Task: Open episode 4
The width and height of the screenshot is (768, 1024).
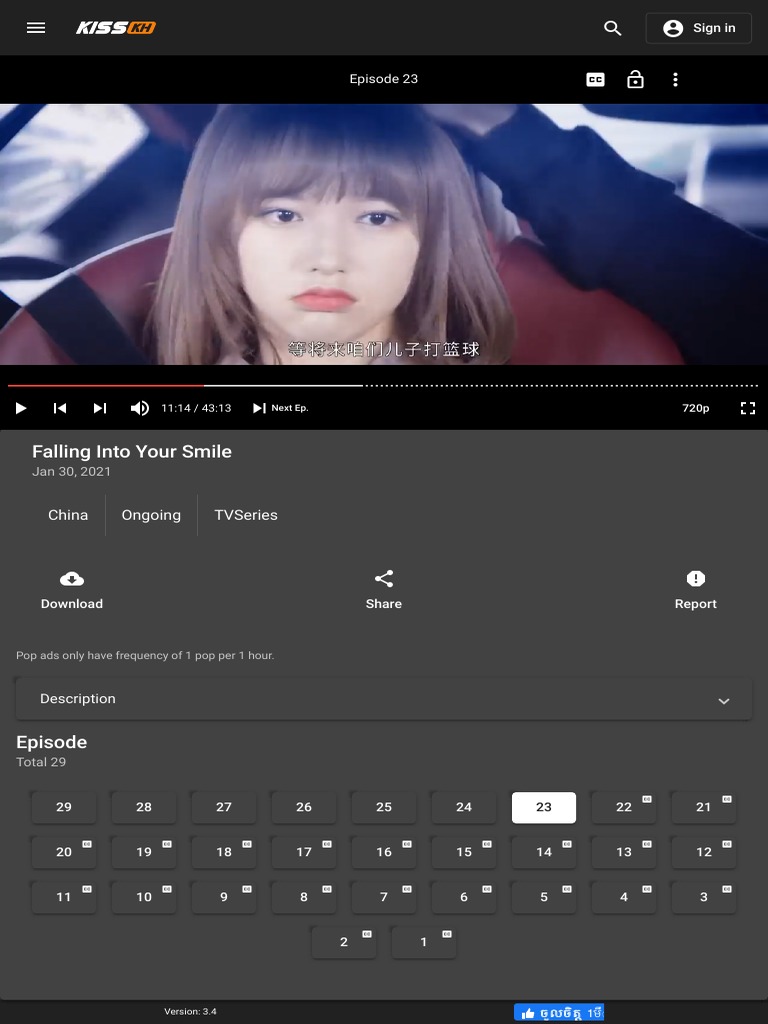Action: click(x=624, y=897)
